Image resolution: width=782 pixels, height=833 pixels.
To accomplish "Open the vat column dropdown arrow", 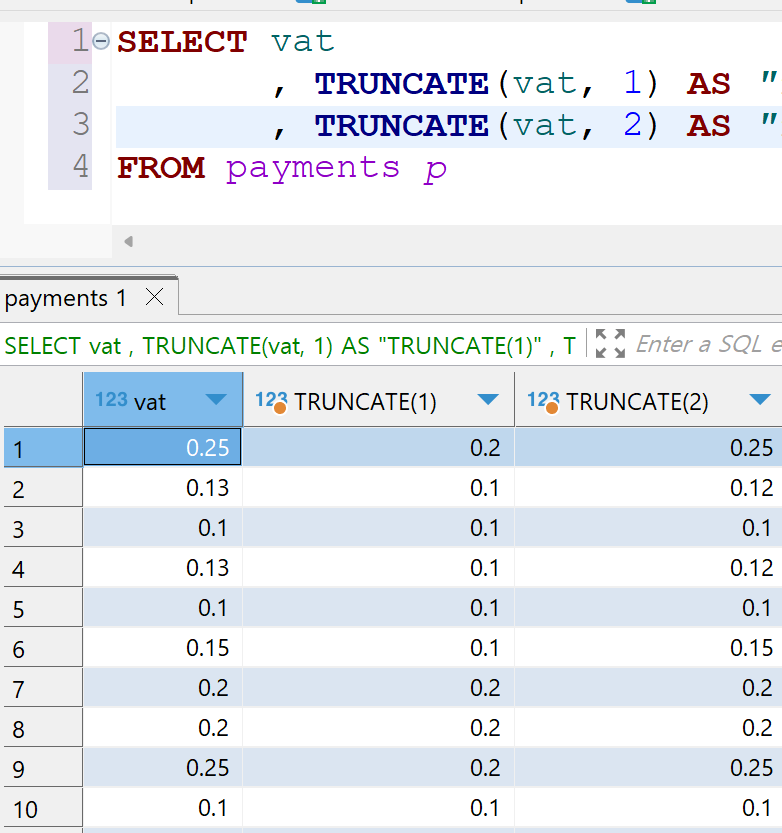I will click(216, 400).
